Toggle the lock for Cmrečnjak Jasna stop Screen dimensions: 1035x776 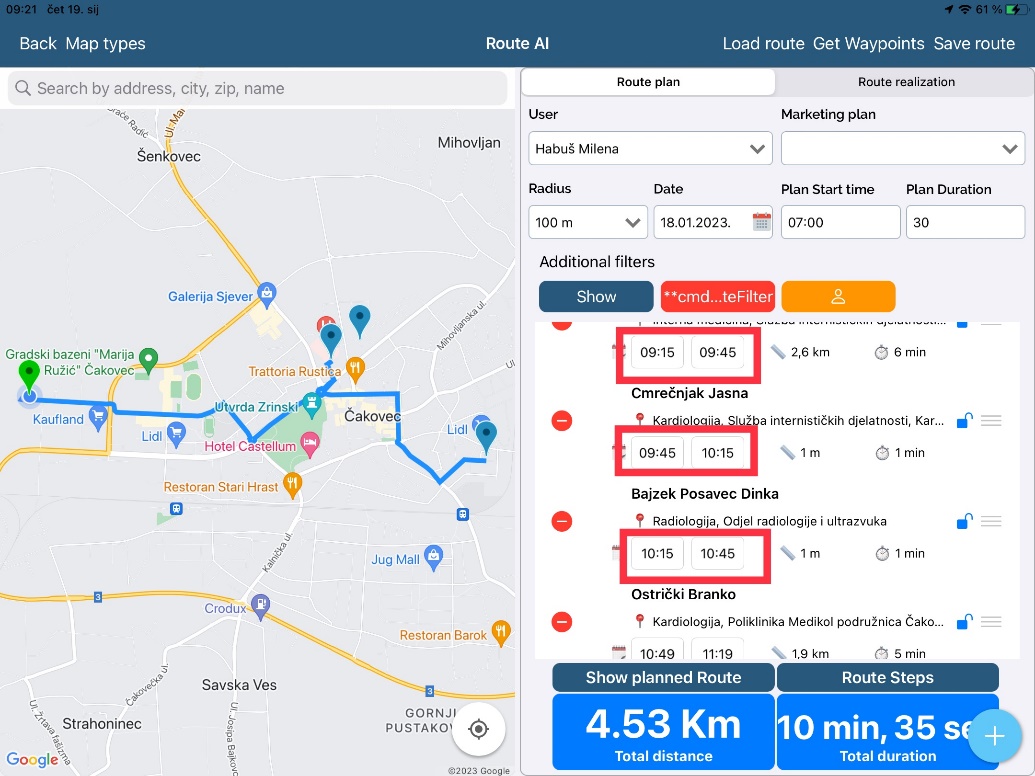click(x=963, y=421)
